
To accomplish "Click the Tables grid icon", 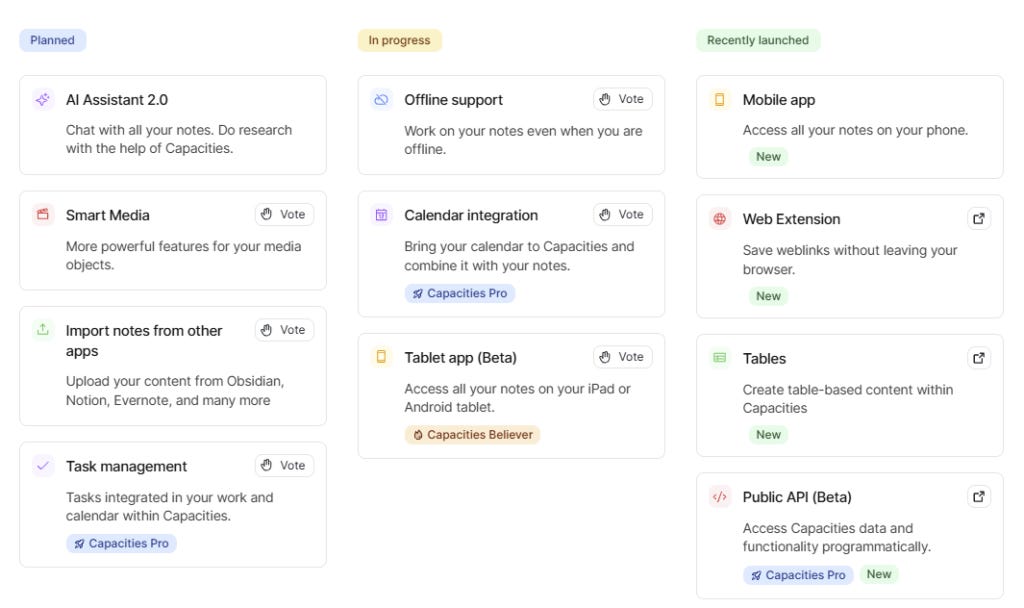I will [720, 358].
